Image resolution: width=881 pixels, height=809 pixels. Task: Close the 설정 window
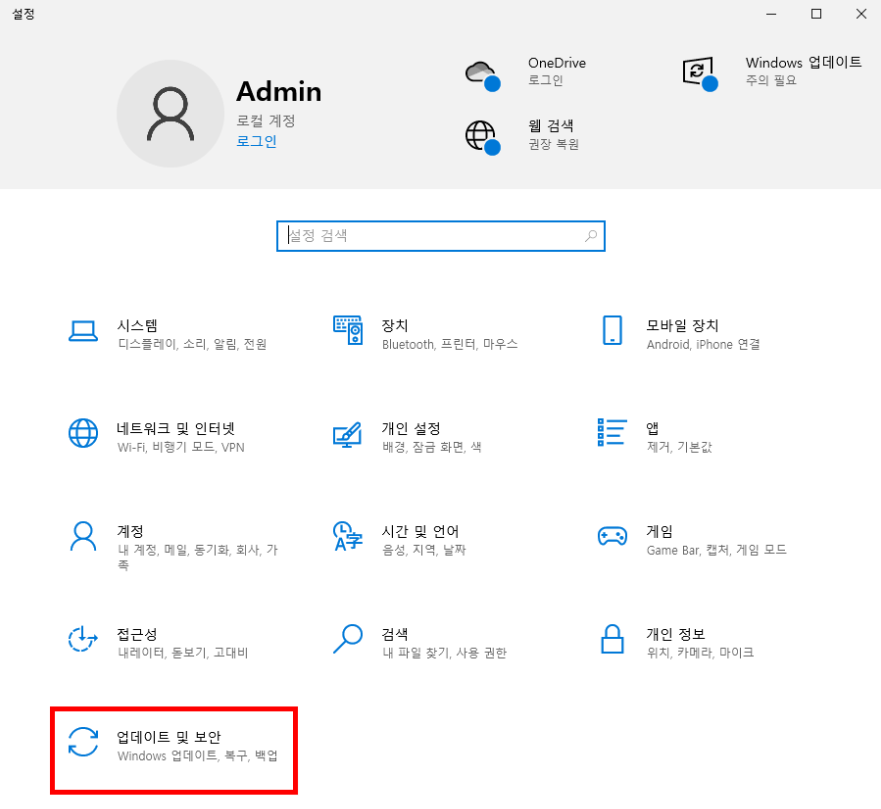861,14
